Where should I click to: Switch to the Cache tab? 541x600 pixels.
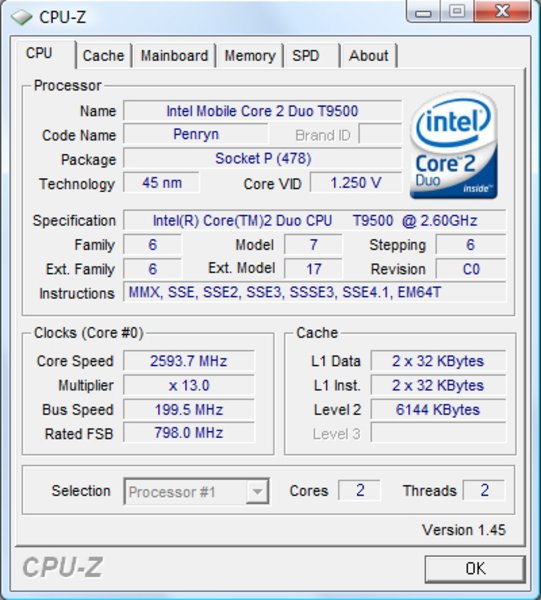pos(103,56)
